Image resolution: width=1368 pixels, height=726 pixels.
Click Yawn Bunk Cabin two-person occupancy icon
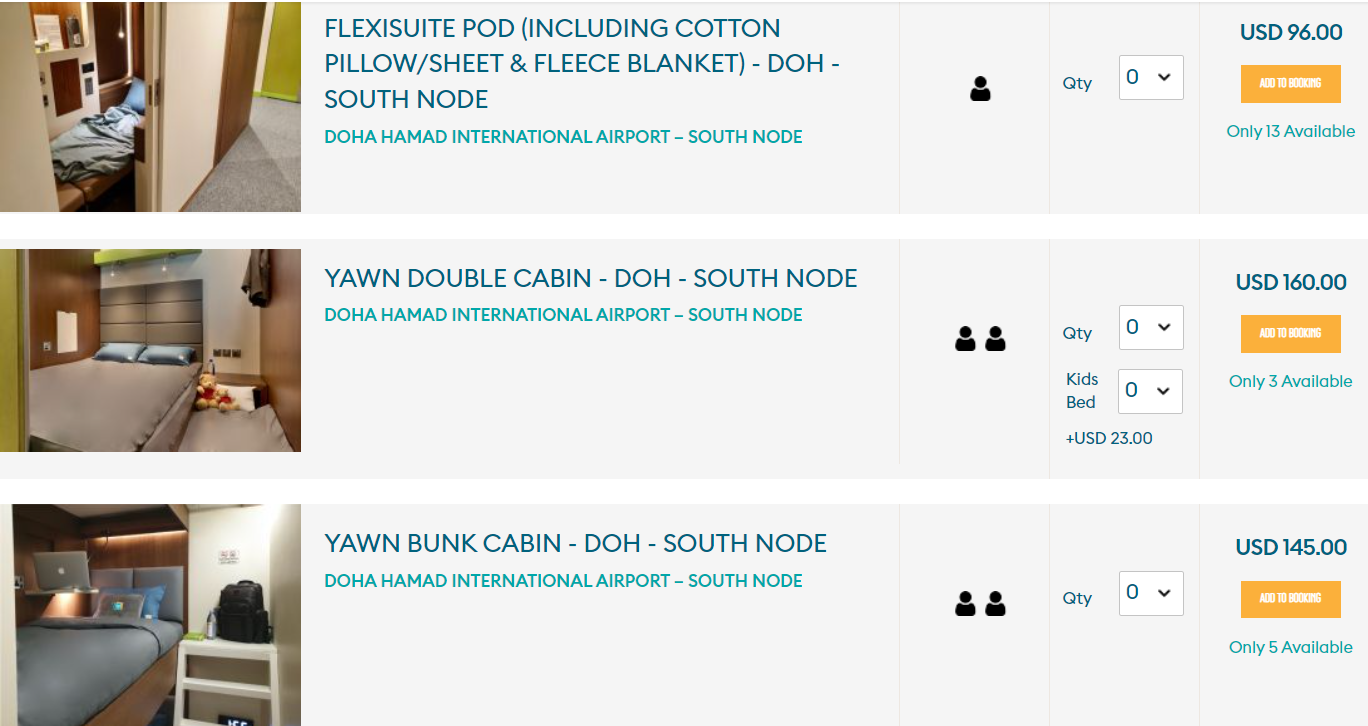point(980,603)
